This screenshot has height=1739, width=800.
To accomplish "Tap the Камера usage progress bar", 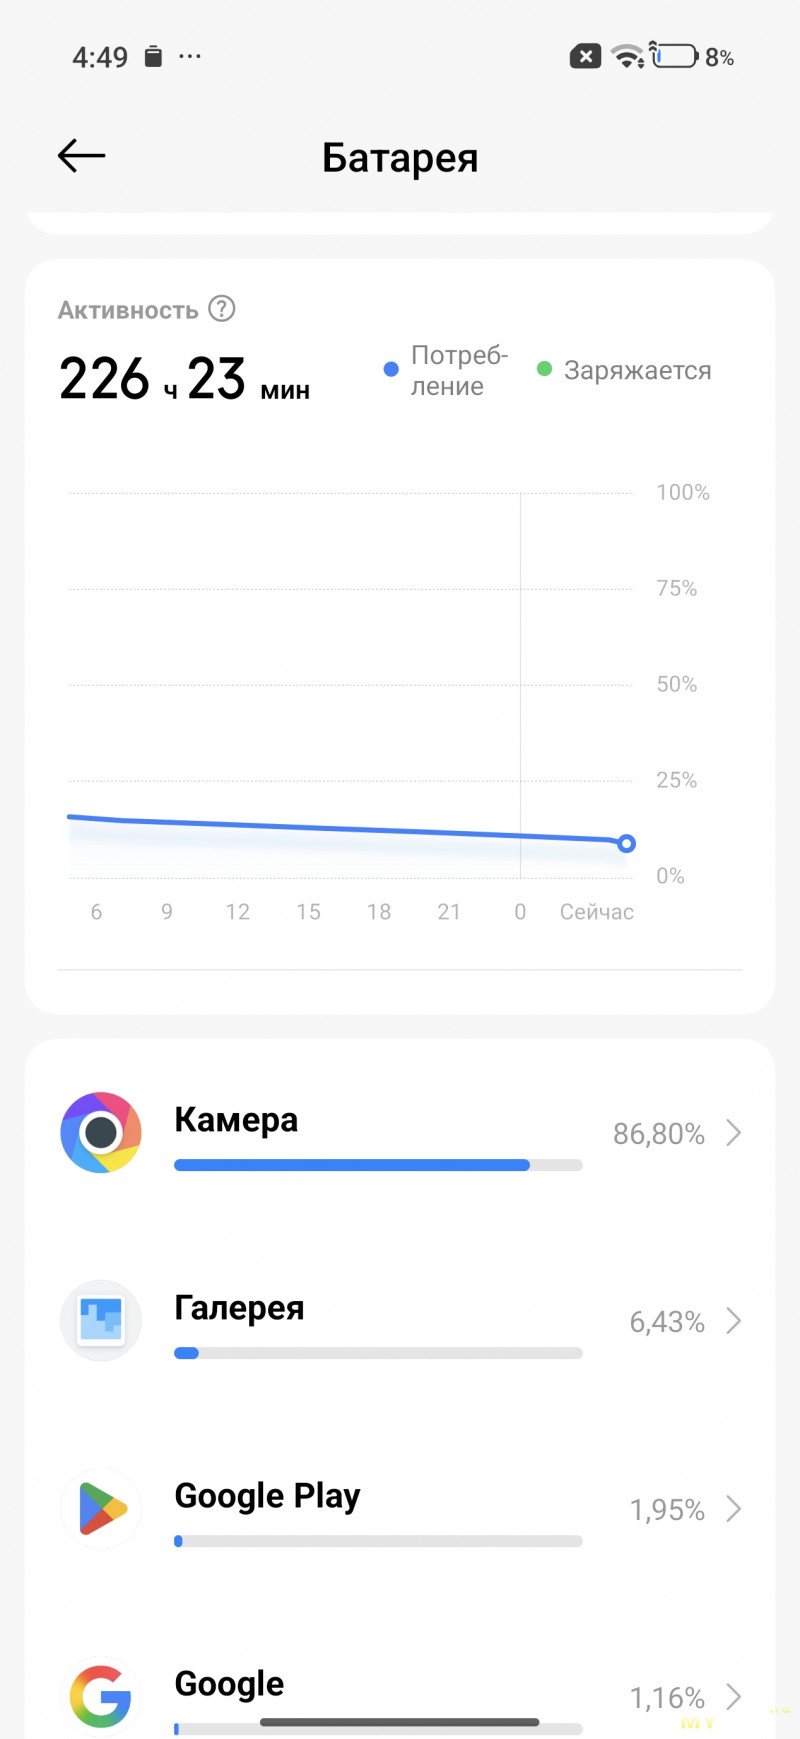I will pos(377,1165).
